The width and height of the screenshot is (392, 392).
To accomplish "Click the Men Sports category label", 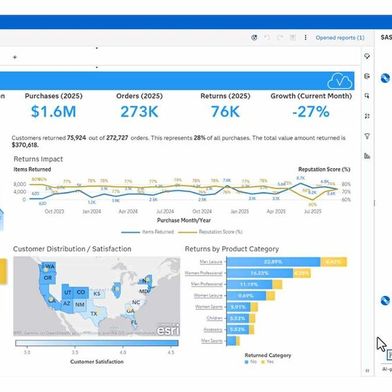I will click(212, 341).
